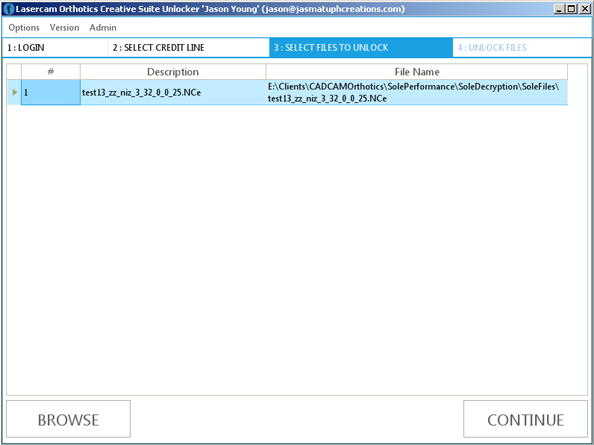Image resolution: width=594 pixels, height=445 pixels.
Task: Click the row indicator arrow for row 1
Action: 14,92
